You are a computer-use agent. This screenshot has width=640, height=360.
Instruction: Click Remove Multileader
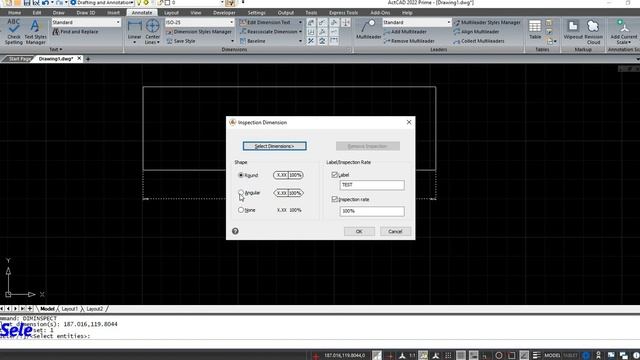click(409, 41)
